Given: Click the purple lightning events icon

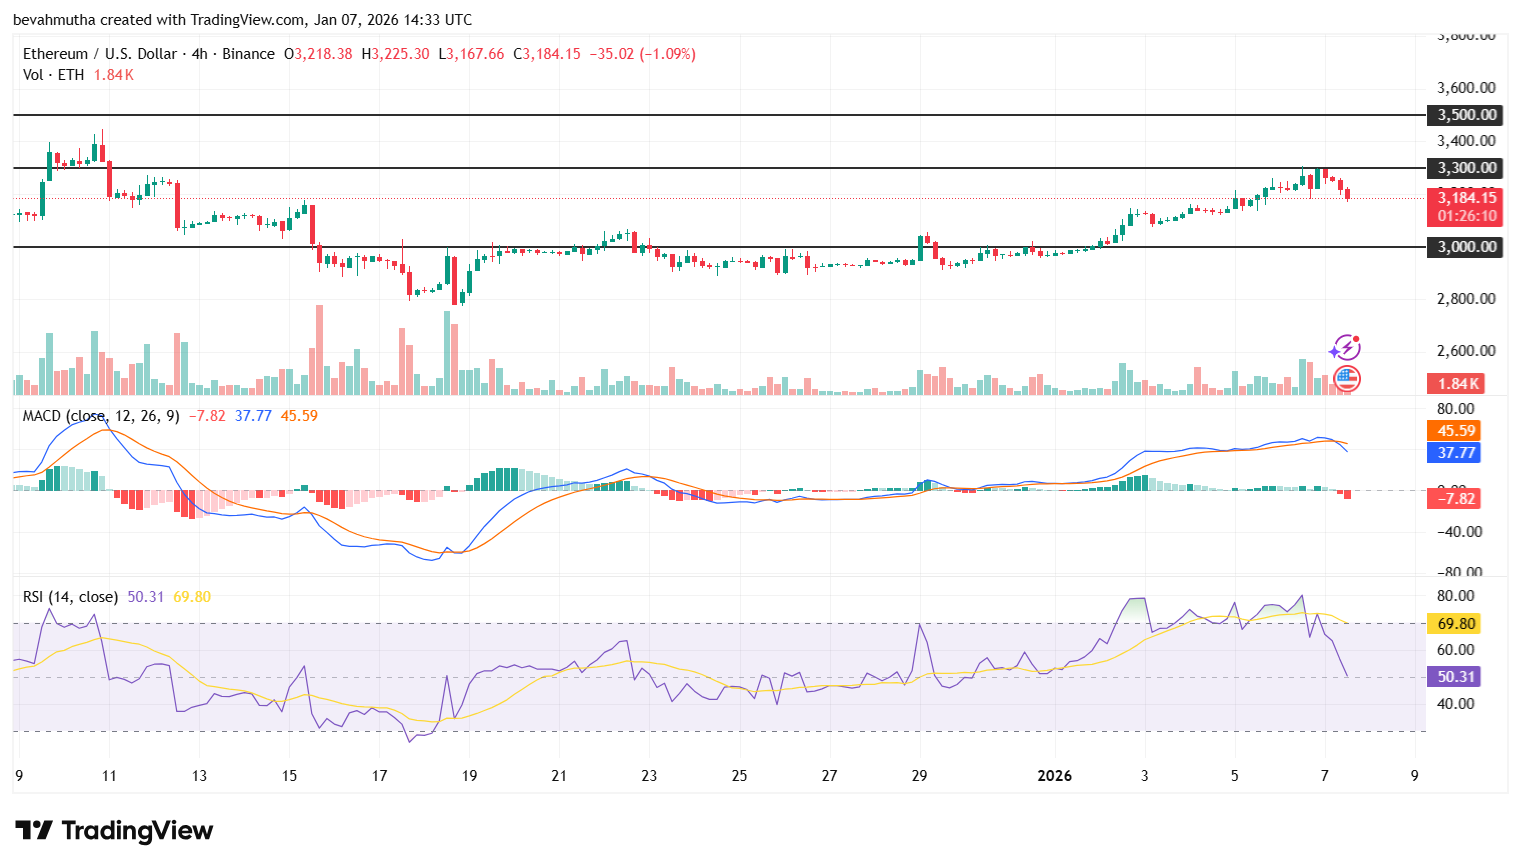Looking at the screenshot, I should click(1346, 347).
